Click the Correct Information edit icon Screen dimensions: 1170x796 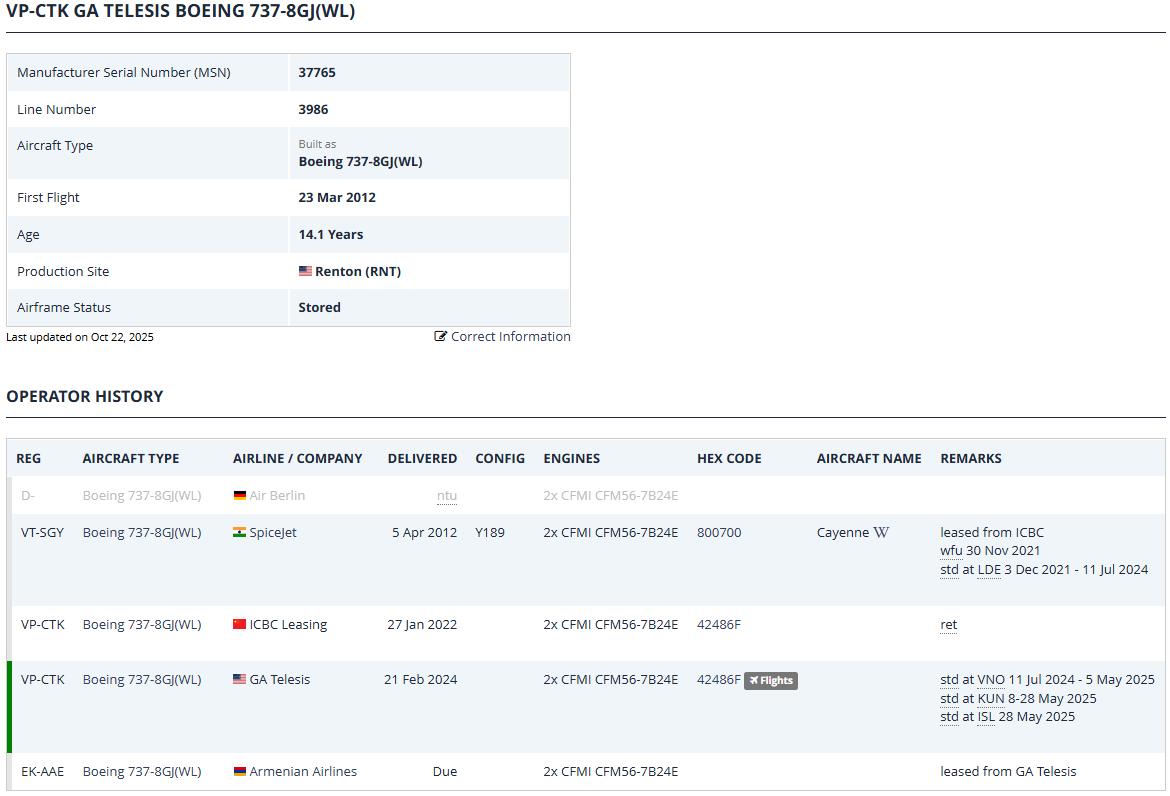[x=440, y=337]
